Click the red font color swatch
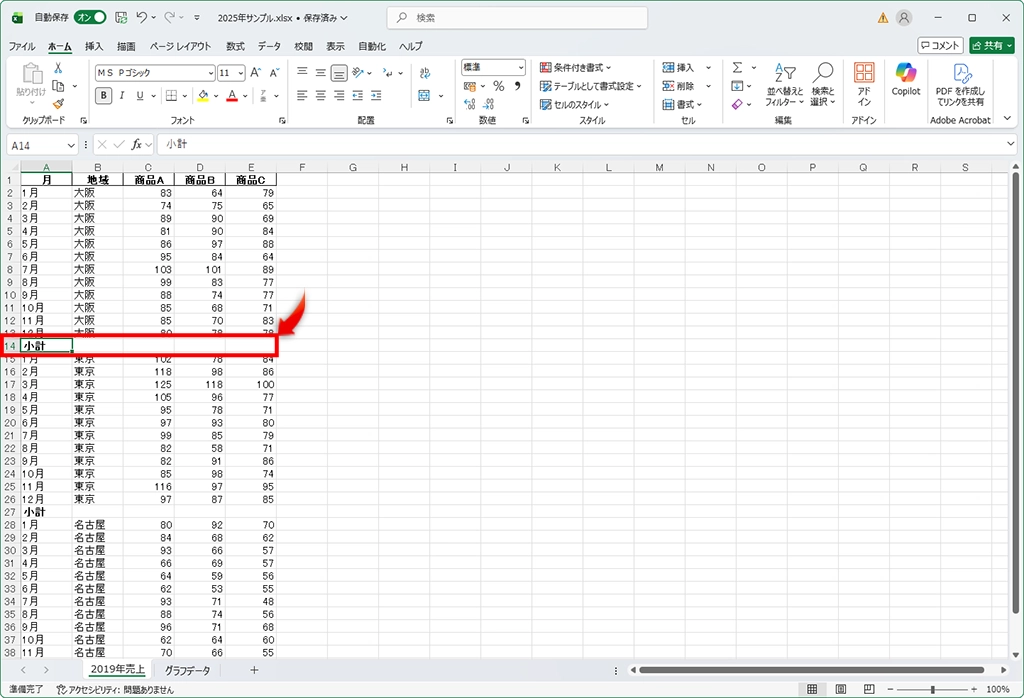The image size is (1024, 698). [231, 96]
